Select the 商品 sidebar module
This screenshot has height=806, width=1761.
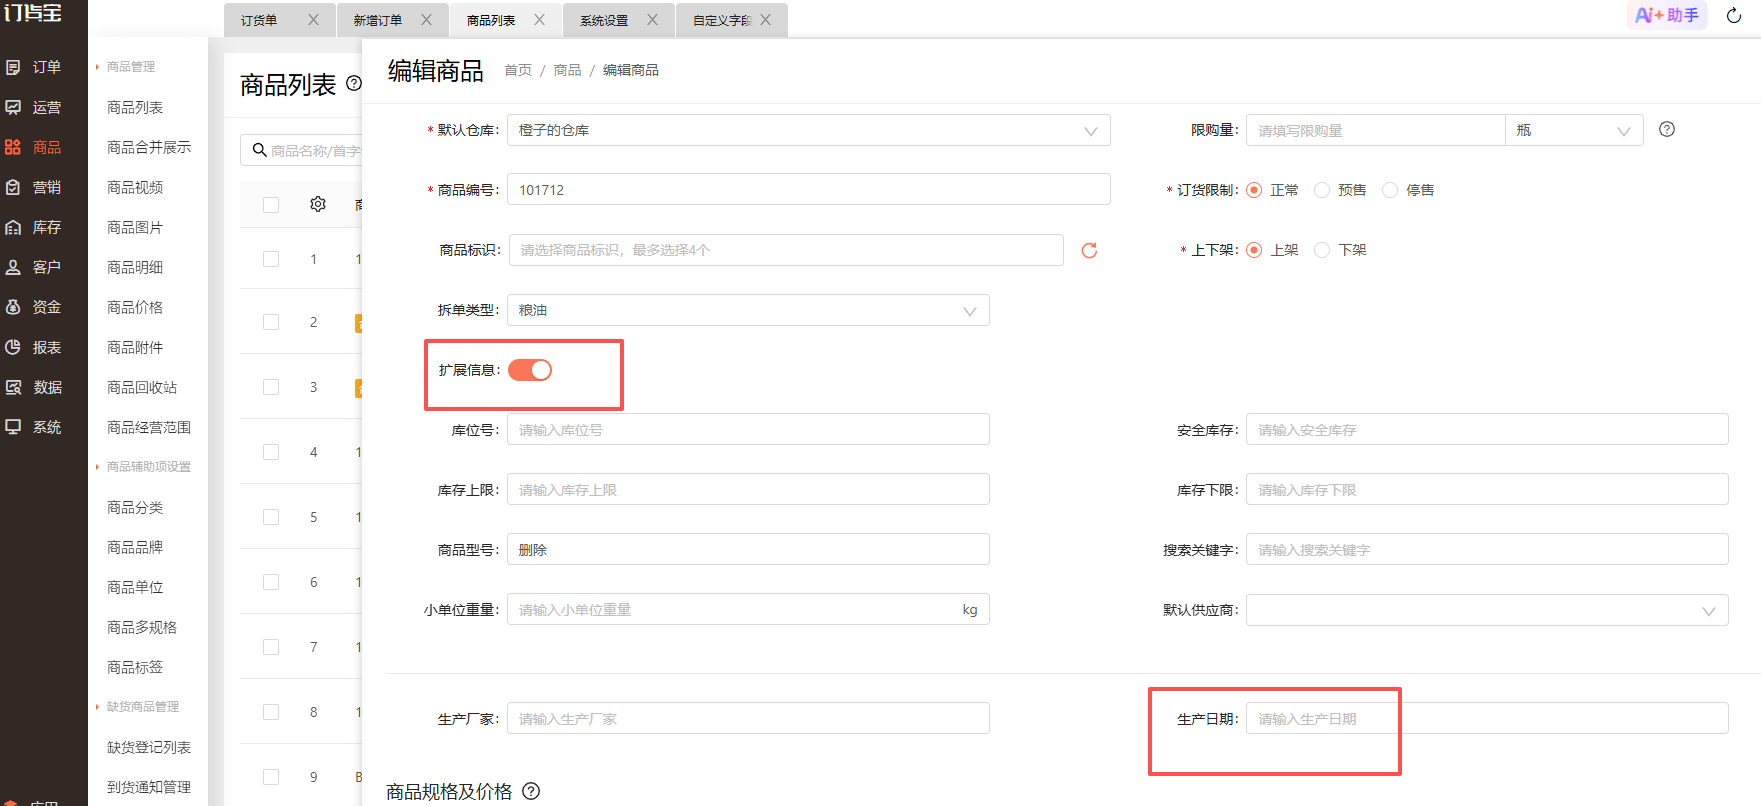[x=34, y=147]
